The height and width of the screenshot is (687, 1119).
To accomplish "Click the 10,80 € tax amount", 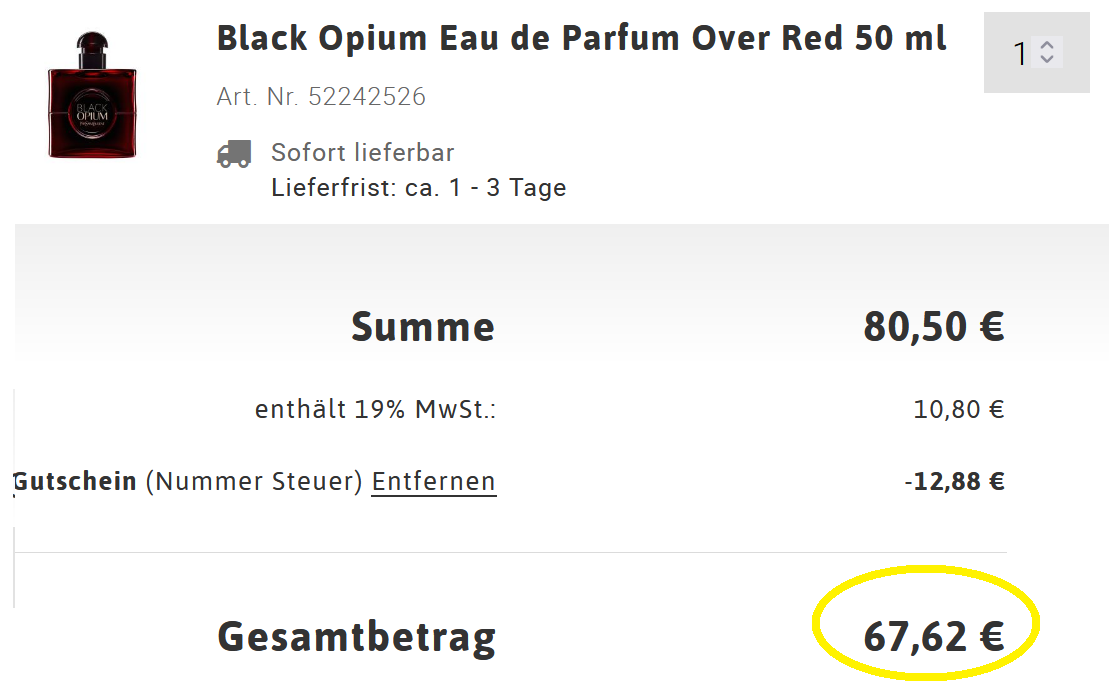I will point(958,409).
